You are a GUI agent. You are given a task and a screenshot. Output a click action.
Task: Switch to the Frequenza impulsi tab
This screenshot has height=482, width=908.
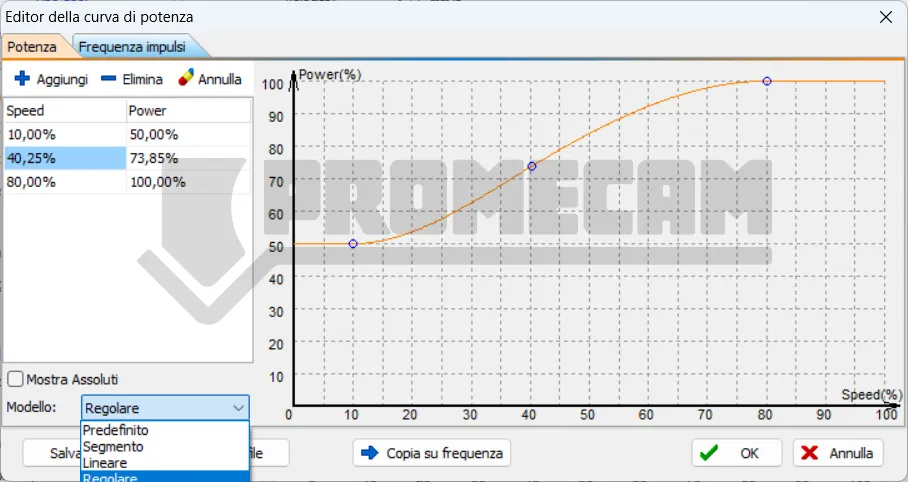click(x=139, y=47)
